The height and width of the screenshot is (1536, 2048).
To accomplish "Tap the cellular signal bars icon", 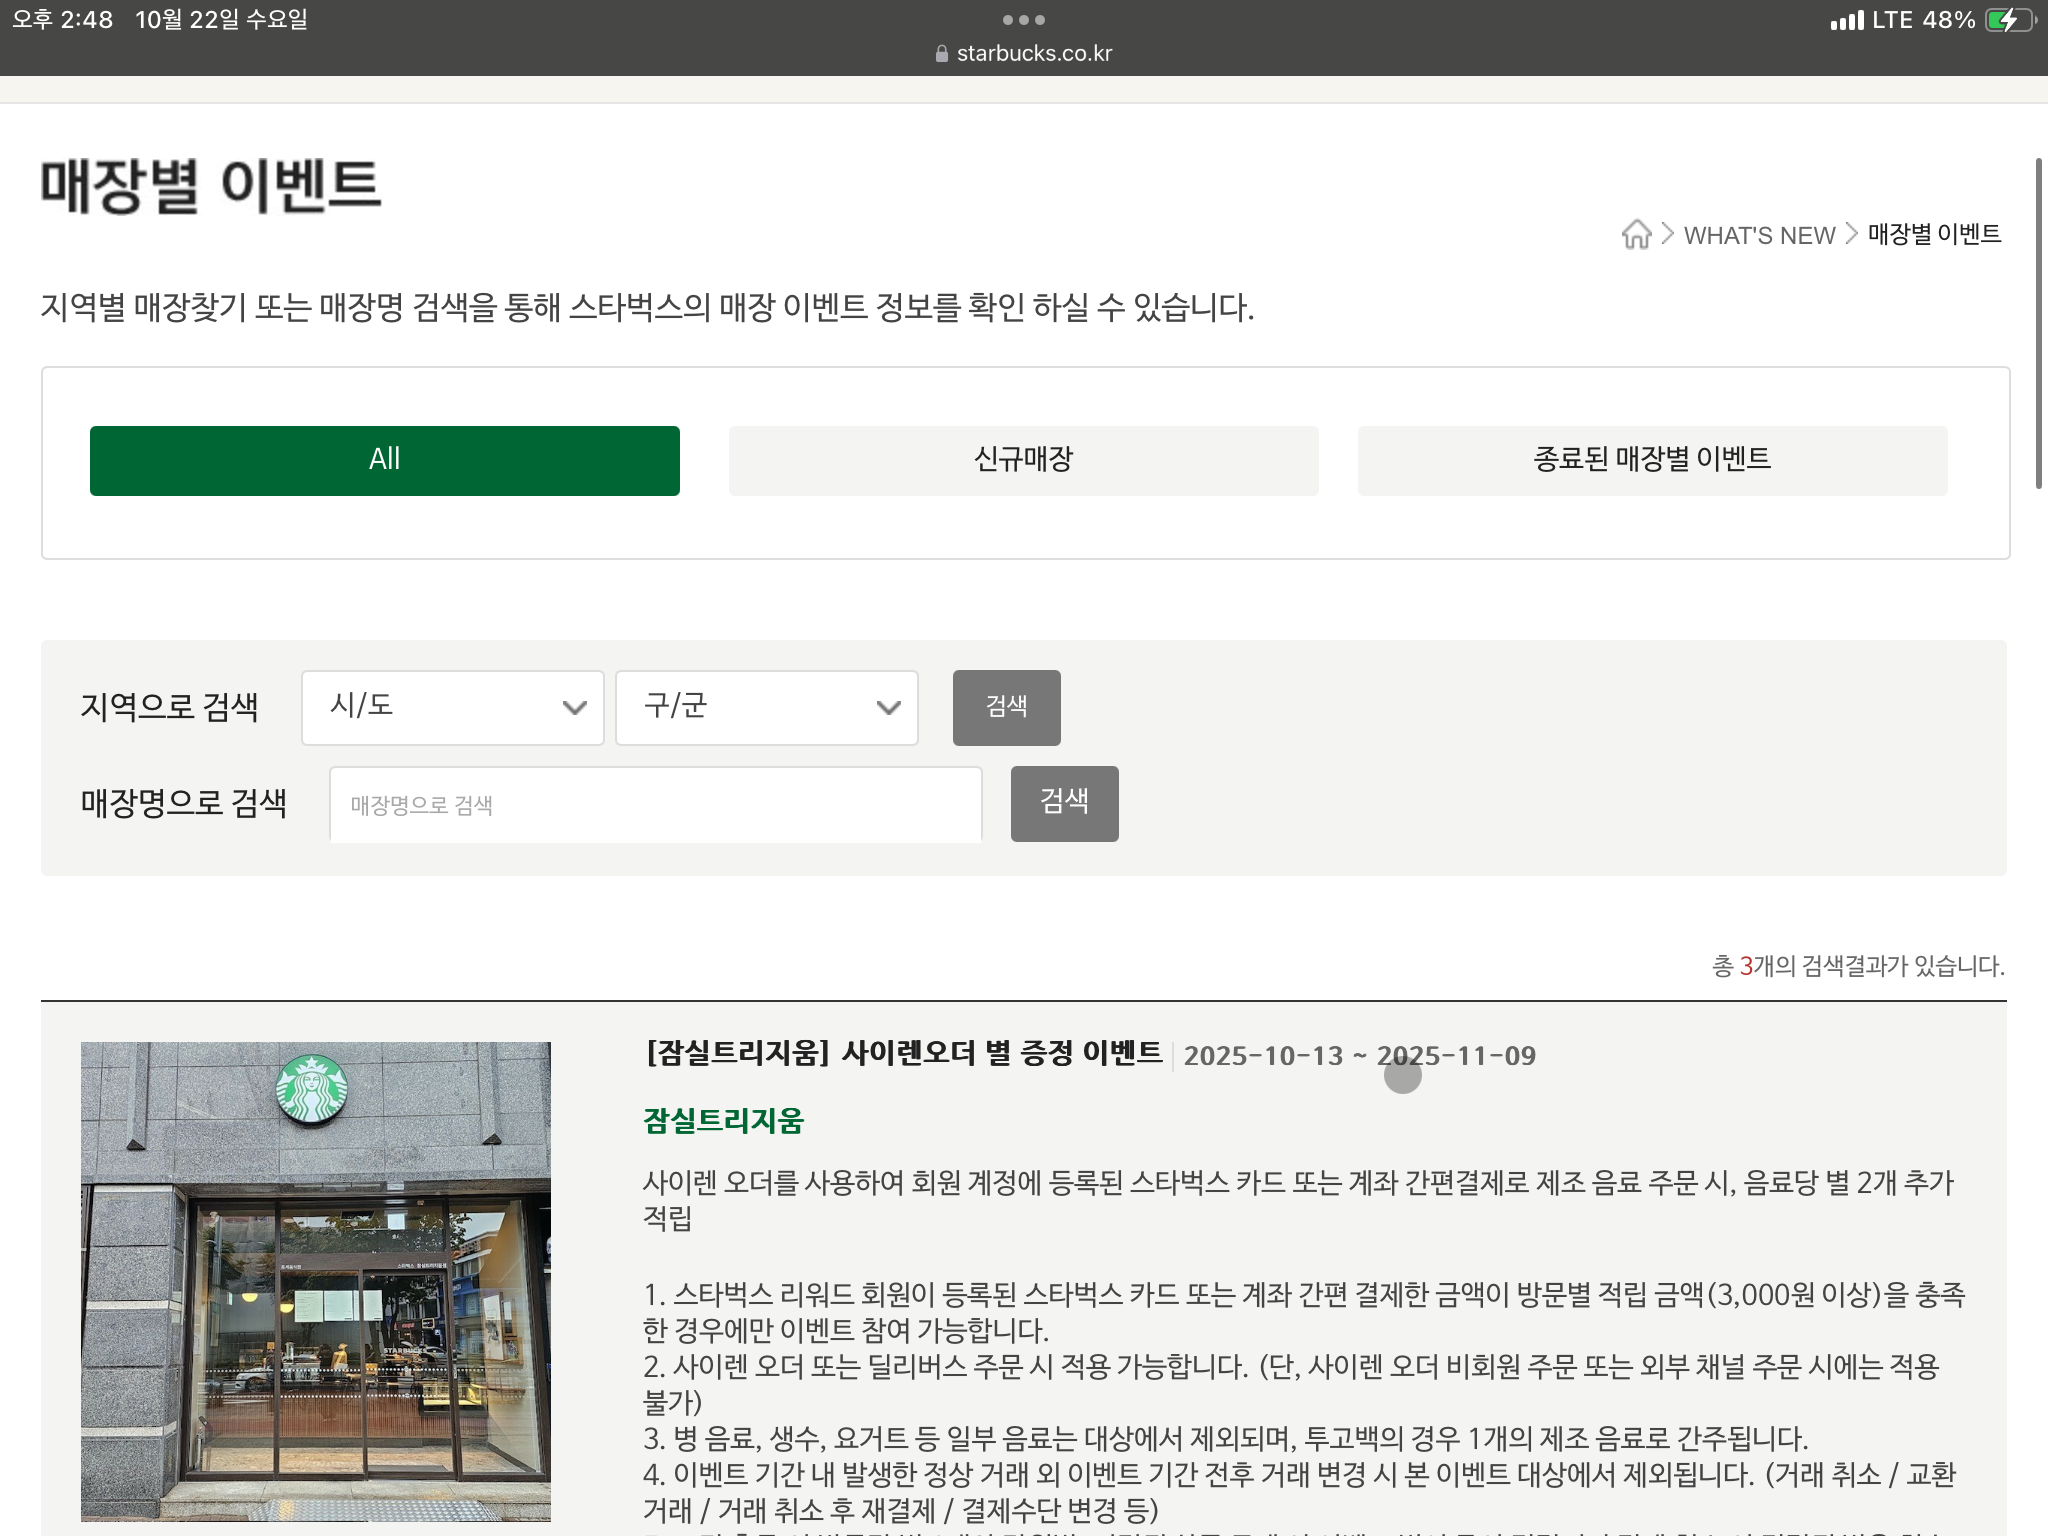I will [x=1846, y=20].
